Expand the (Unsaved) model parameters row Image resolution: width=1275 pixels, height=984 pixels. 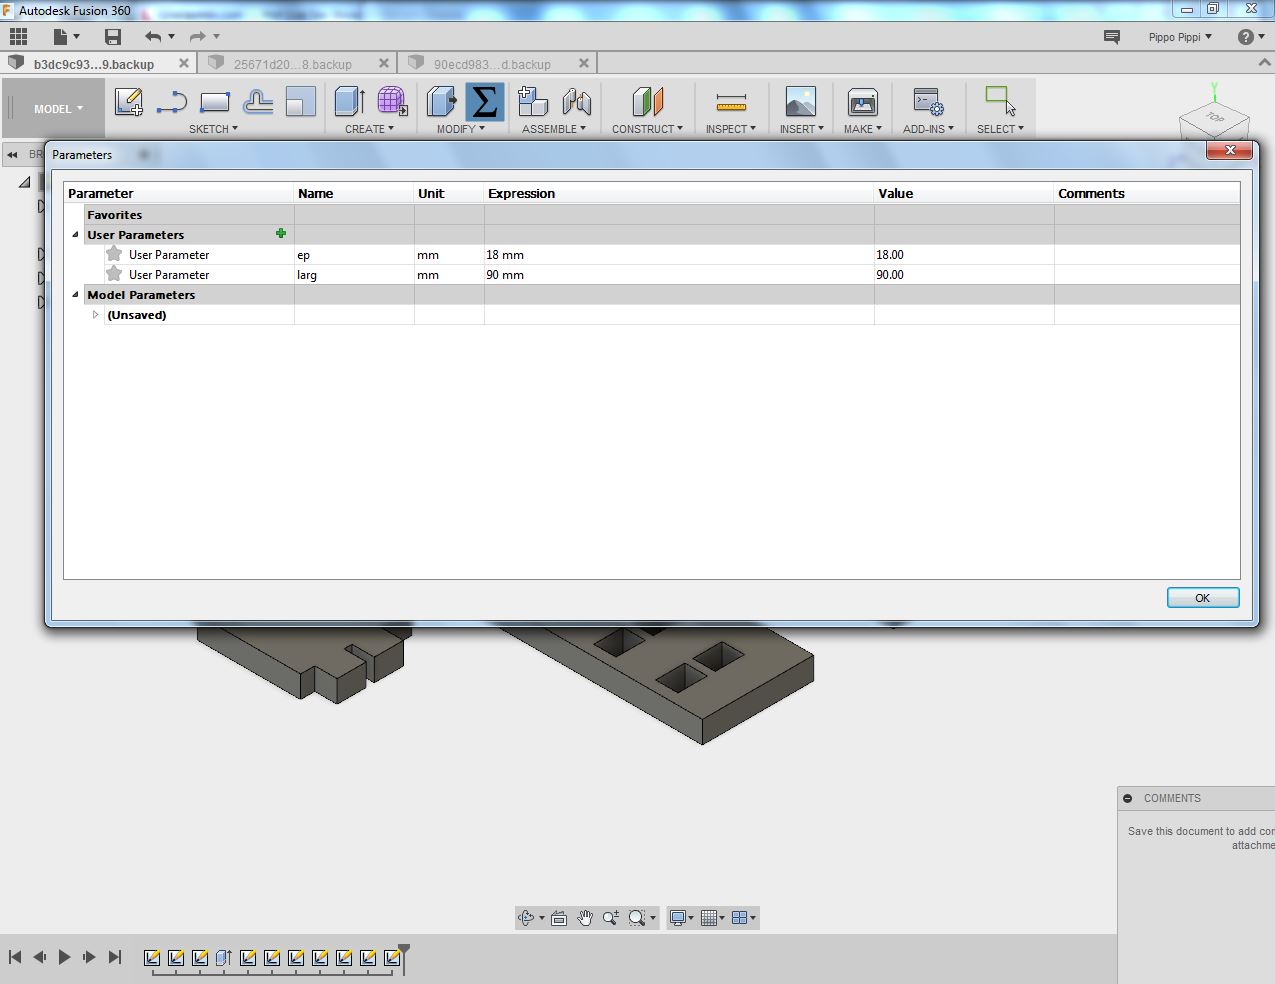tap(96, 315)
